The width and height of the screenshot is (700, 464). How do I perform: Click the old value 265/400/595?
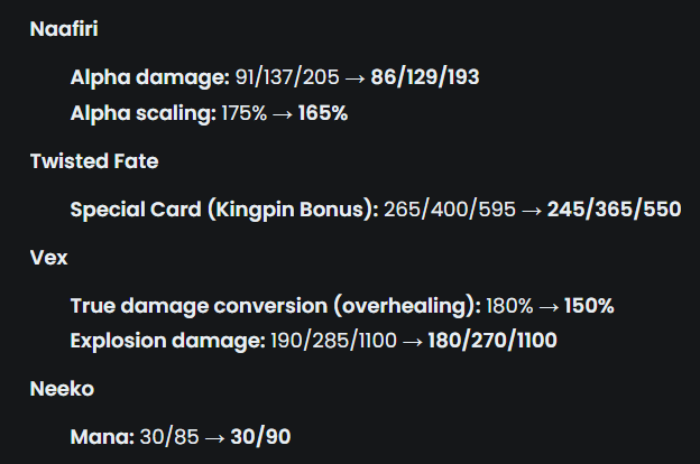(x=450, y=209)
